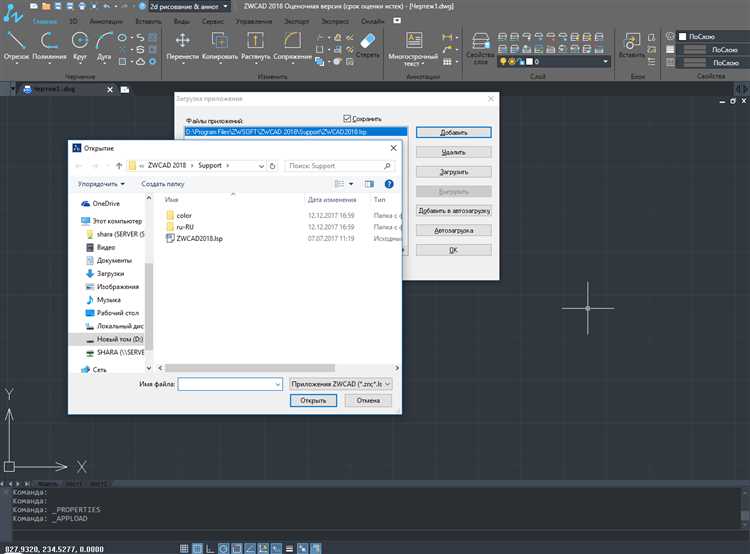
Task: Choose the Растянуть stretch tool
Action: click(255, 45)
